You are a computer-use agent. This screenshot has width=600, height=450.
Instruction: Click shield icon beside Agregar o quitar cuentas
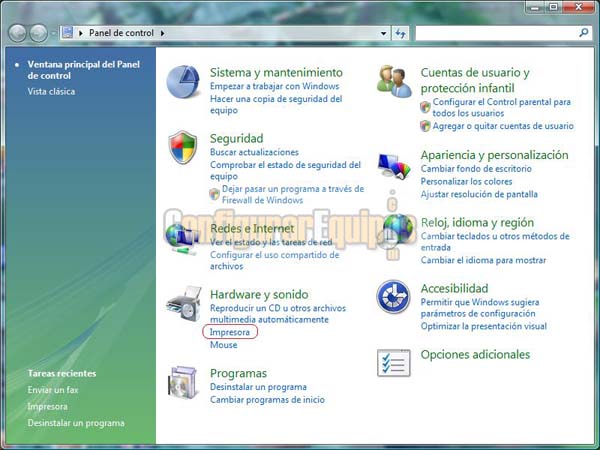click(426, 126)
